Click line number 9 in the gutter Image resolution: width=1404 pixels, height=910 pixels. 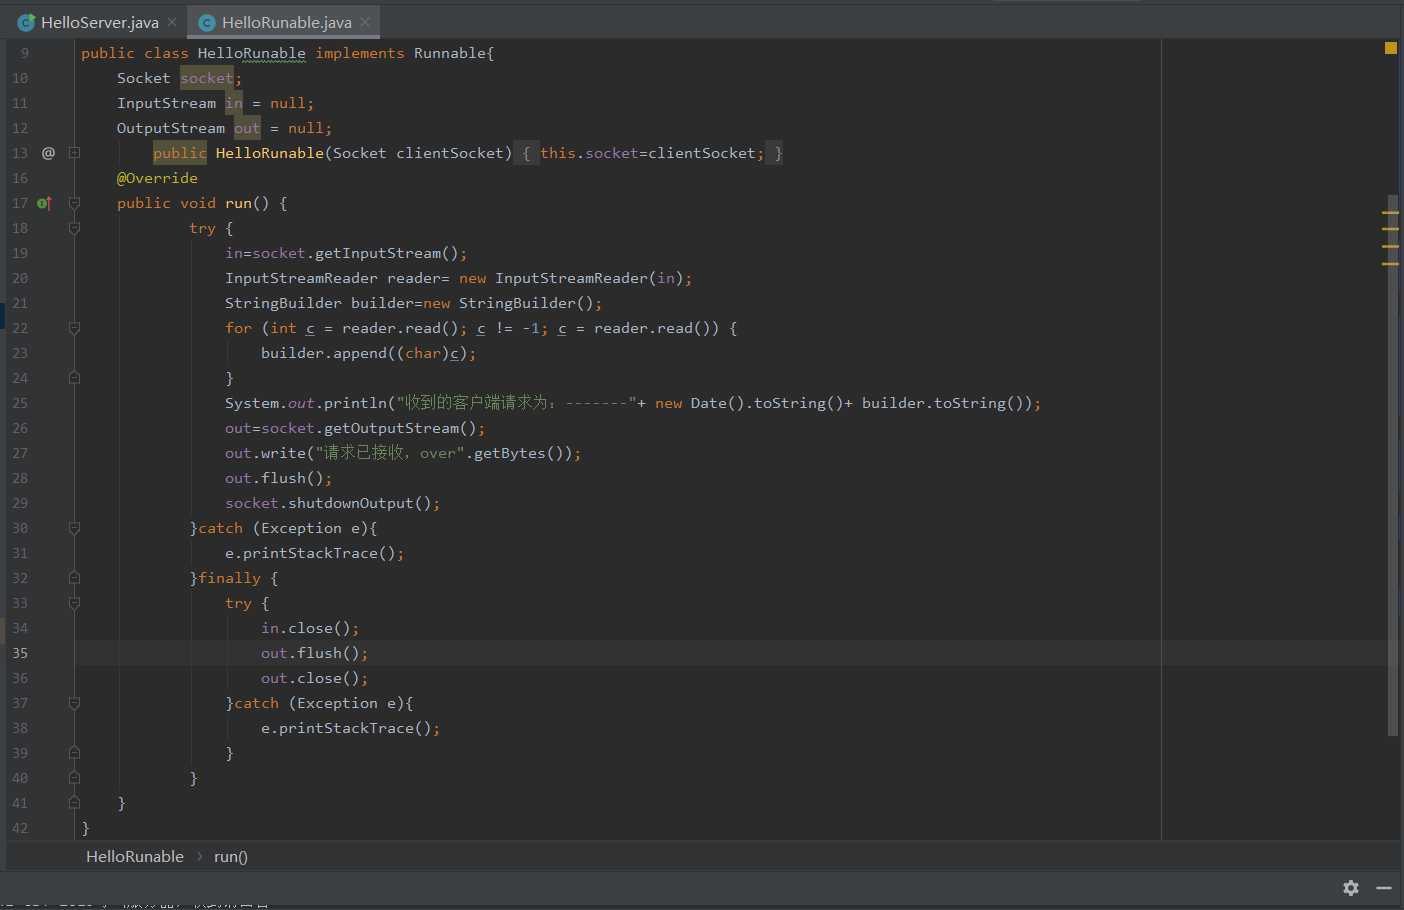pos(24,53)
